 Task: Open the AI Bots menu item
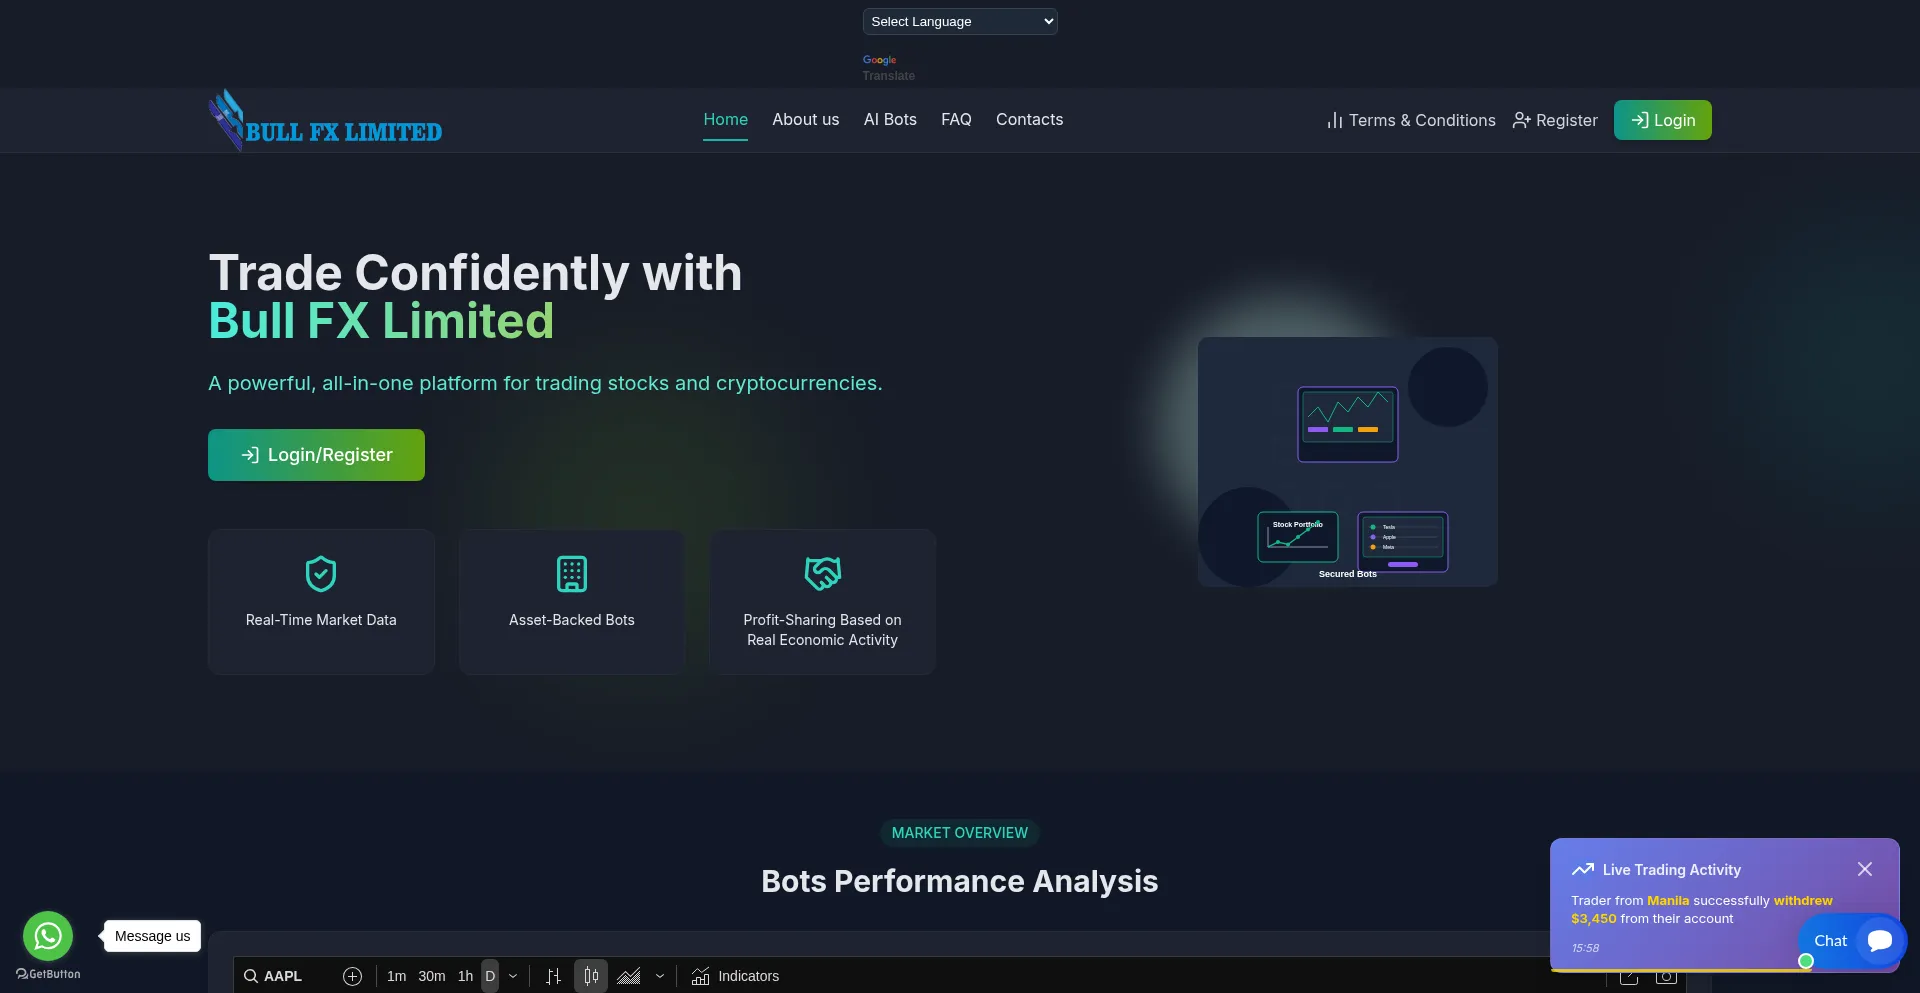coord(890,119)
